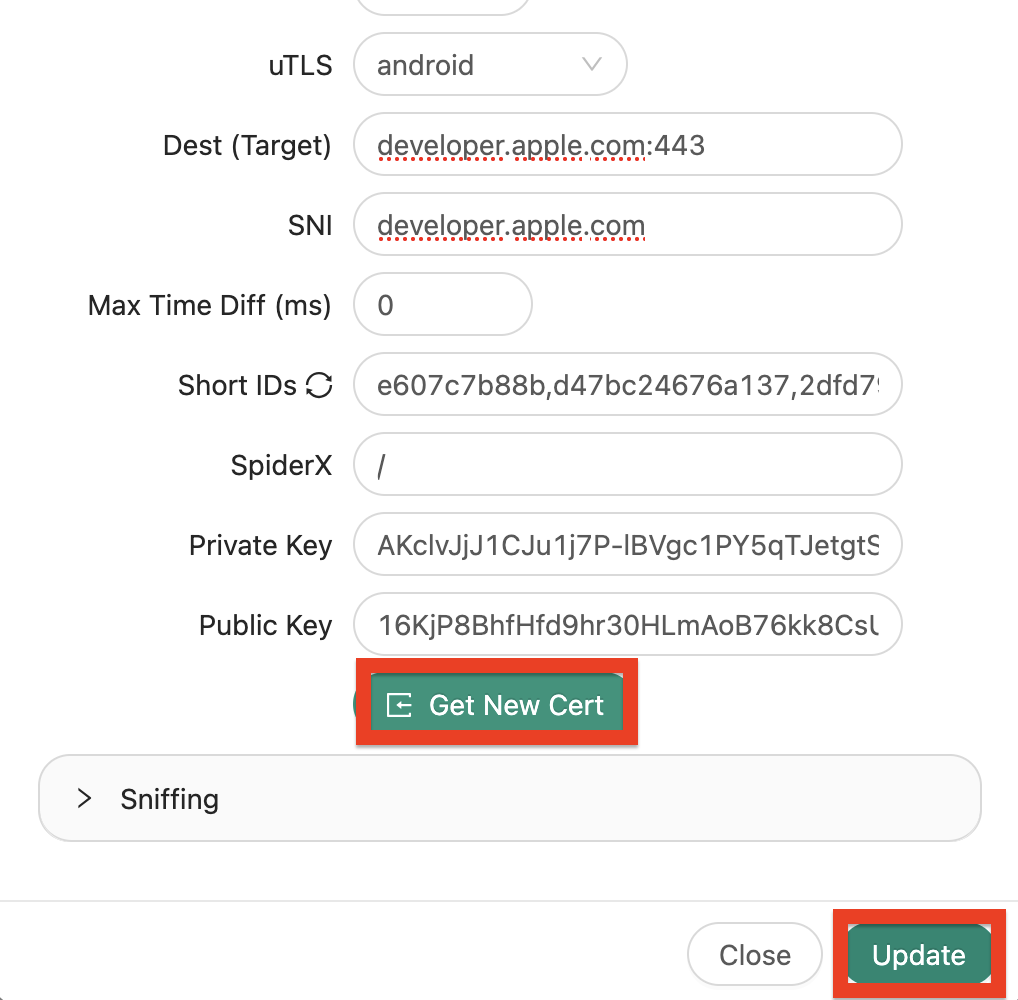Select the SNI input field
The image size is (1018, 1000).
tap(627, 224)
